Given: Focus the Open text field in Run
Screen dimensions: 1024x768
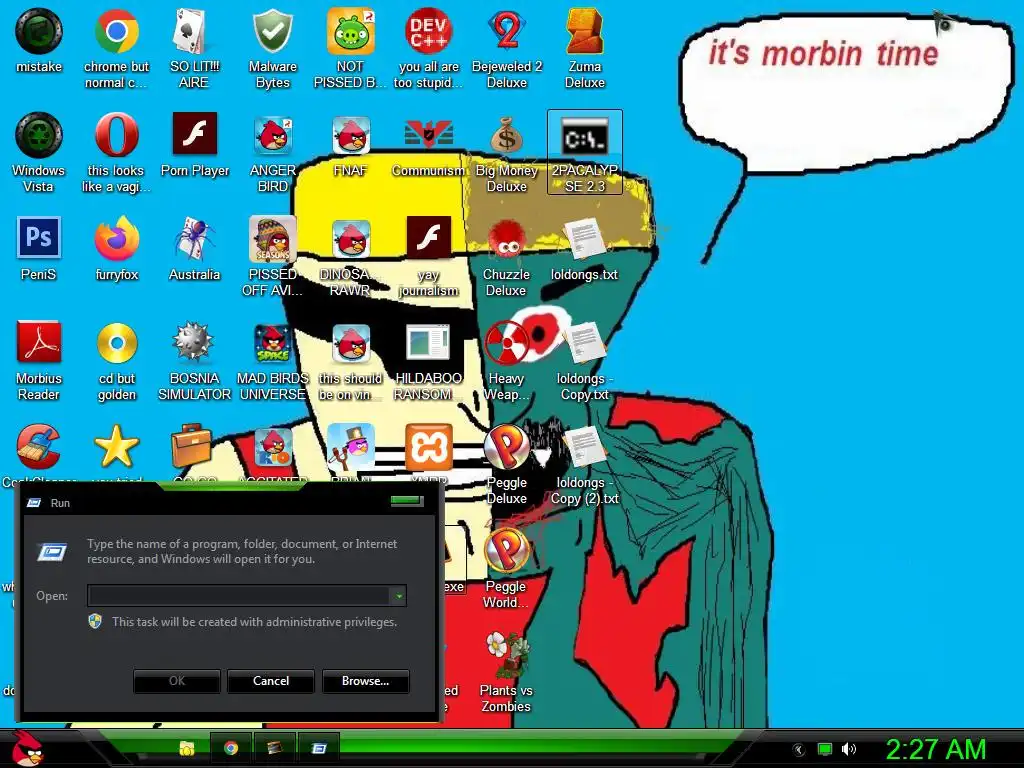Looking at the screenshot, I should click(x=239, y=596).
